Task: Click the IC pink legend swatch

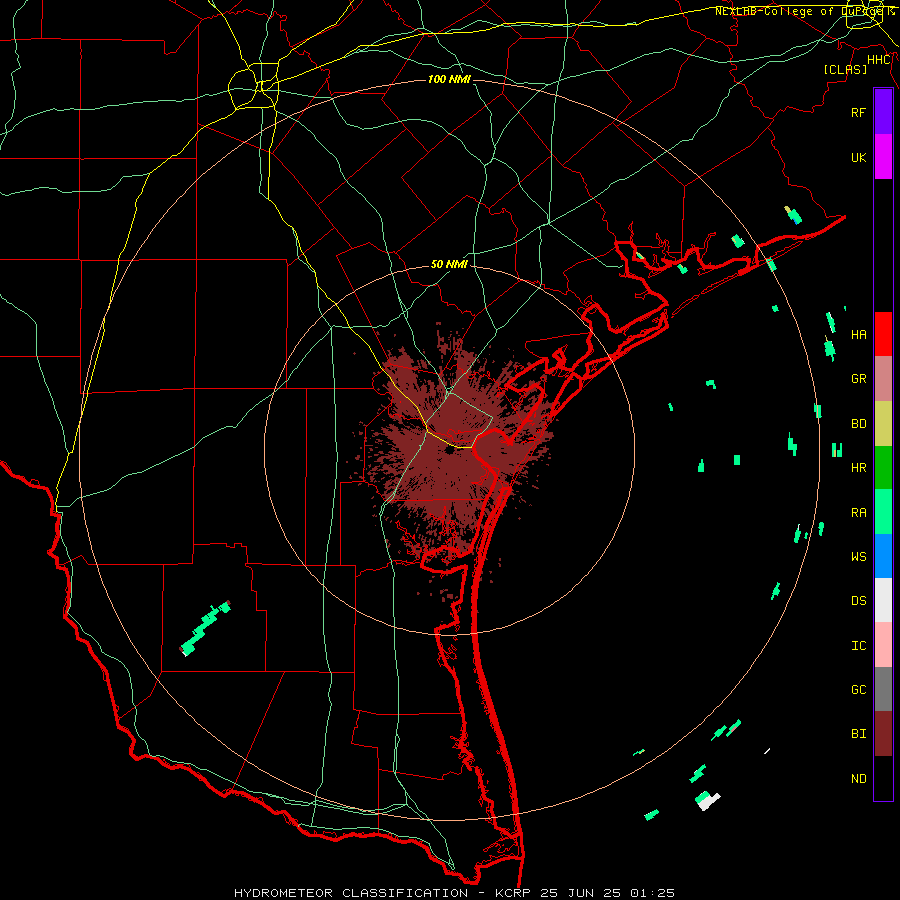Action: [x=883, y=645]
